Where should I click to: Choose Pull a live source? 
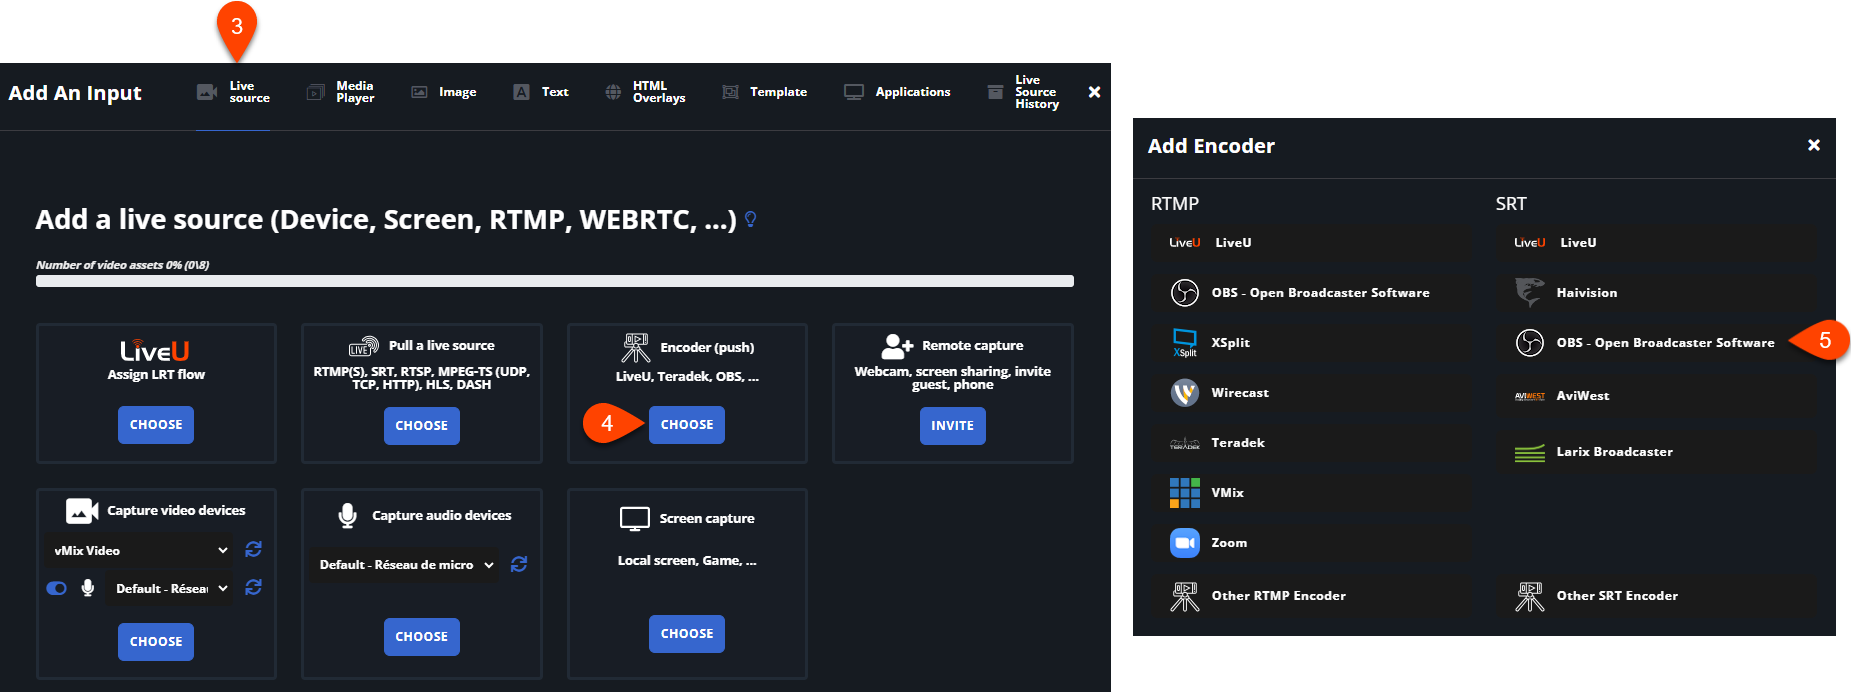click(422, 426)
